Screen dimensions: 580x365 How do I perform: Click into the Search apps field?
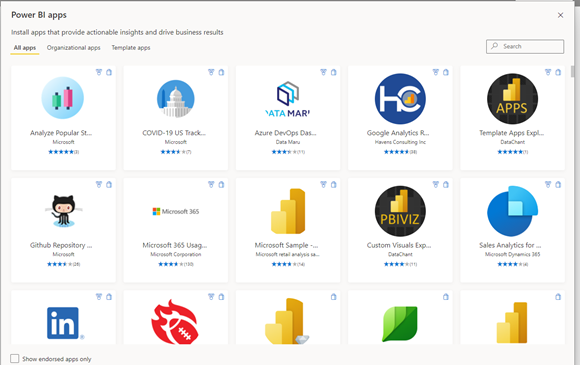click(x=525, y=47)
